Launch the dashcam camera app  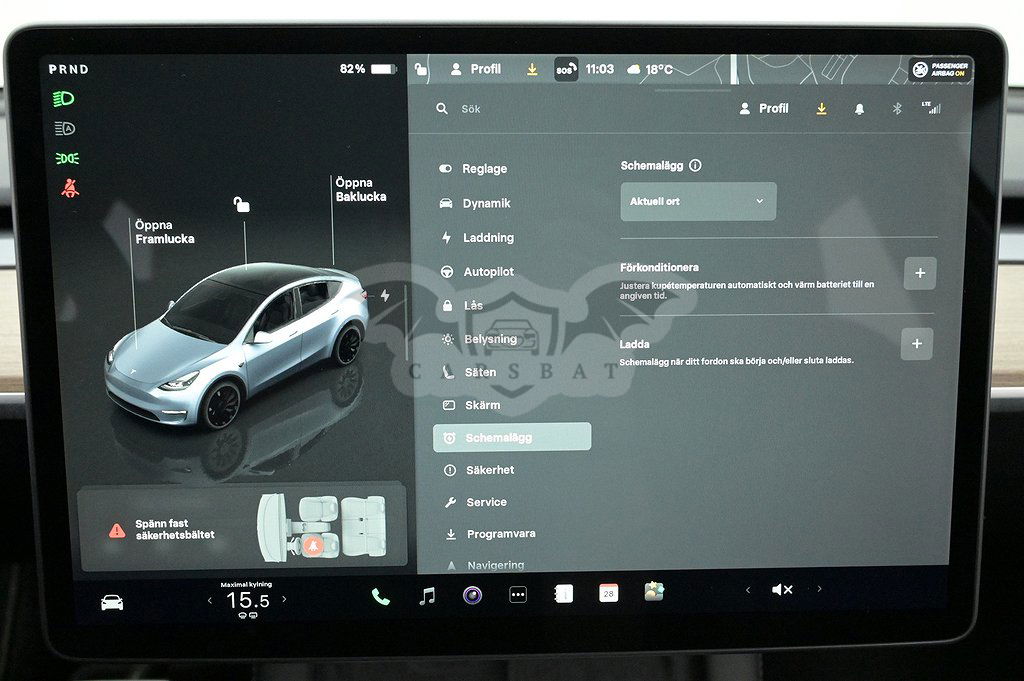click(x=472, y=596)
